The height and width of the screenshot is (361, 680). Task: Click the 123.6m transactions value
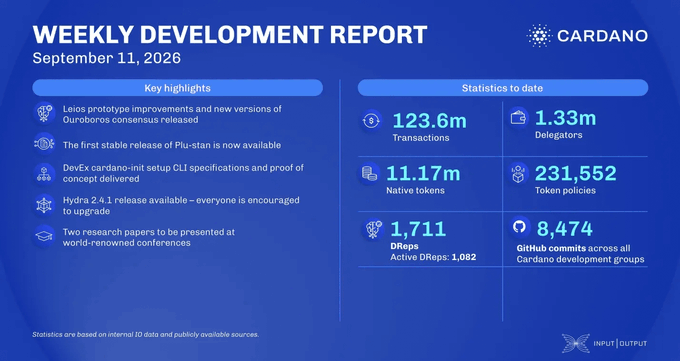pyautogui.click(x=429, y=121)
